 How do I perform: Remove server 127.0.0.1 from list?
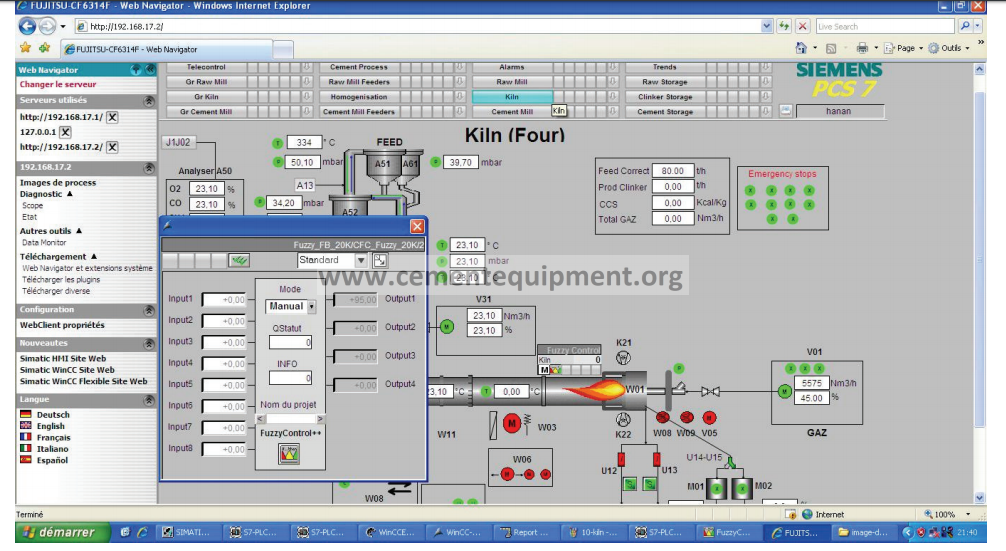click(x=65, y=132)
